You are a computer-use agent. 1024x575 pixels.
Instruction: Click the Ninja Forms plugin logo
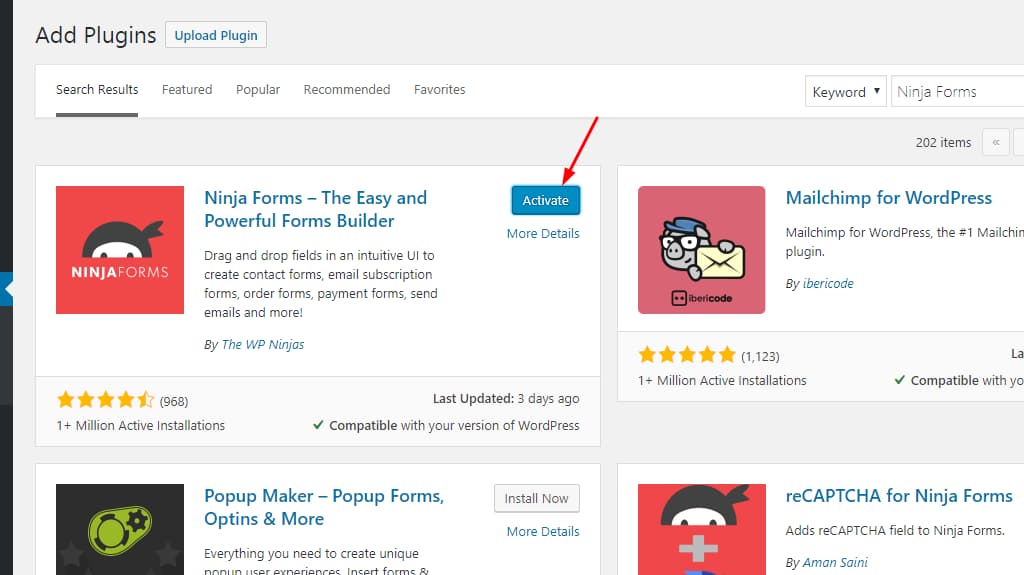pyautogui.click(x=120, y=250)
